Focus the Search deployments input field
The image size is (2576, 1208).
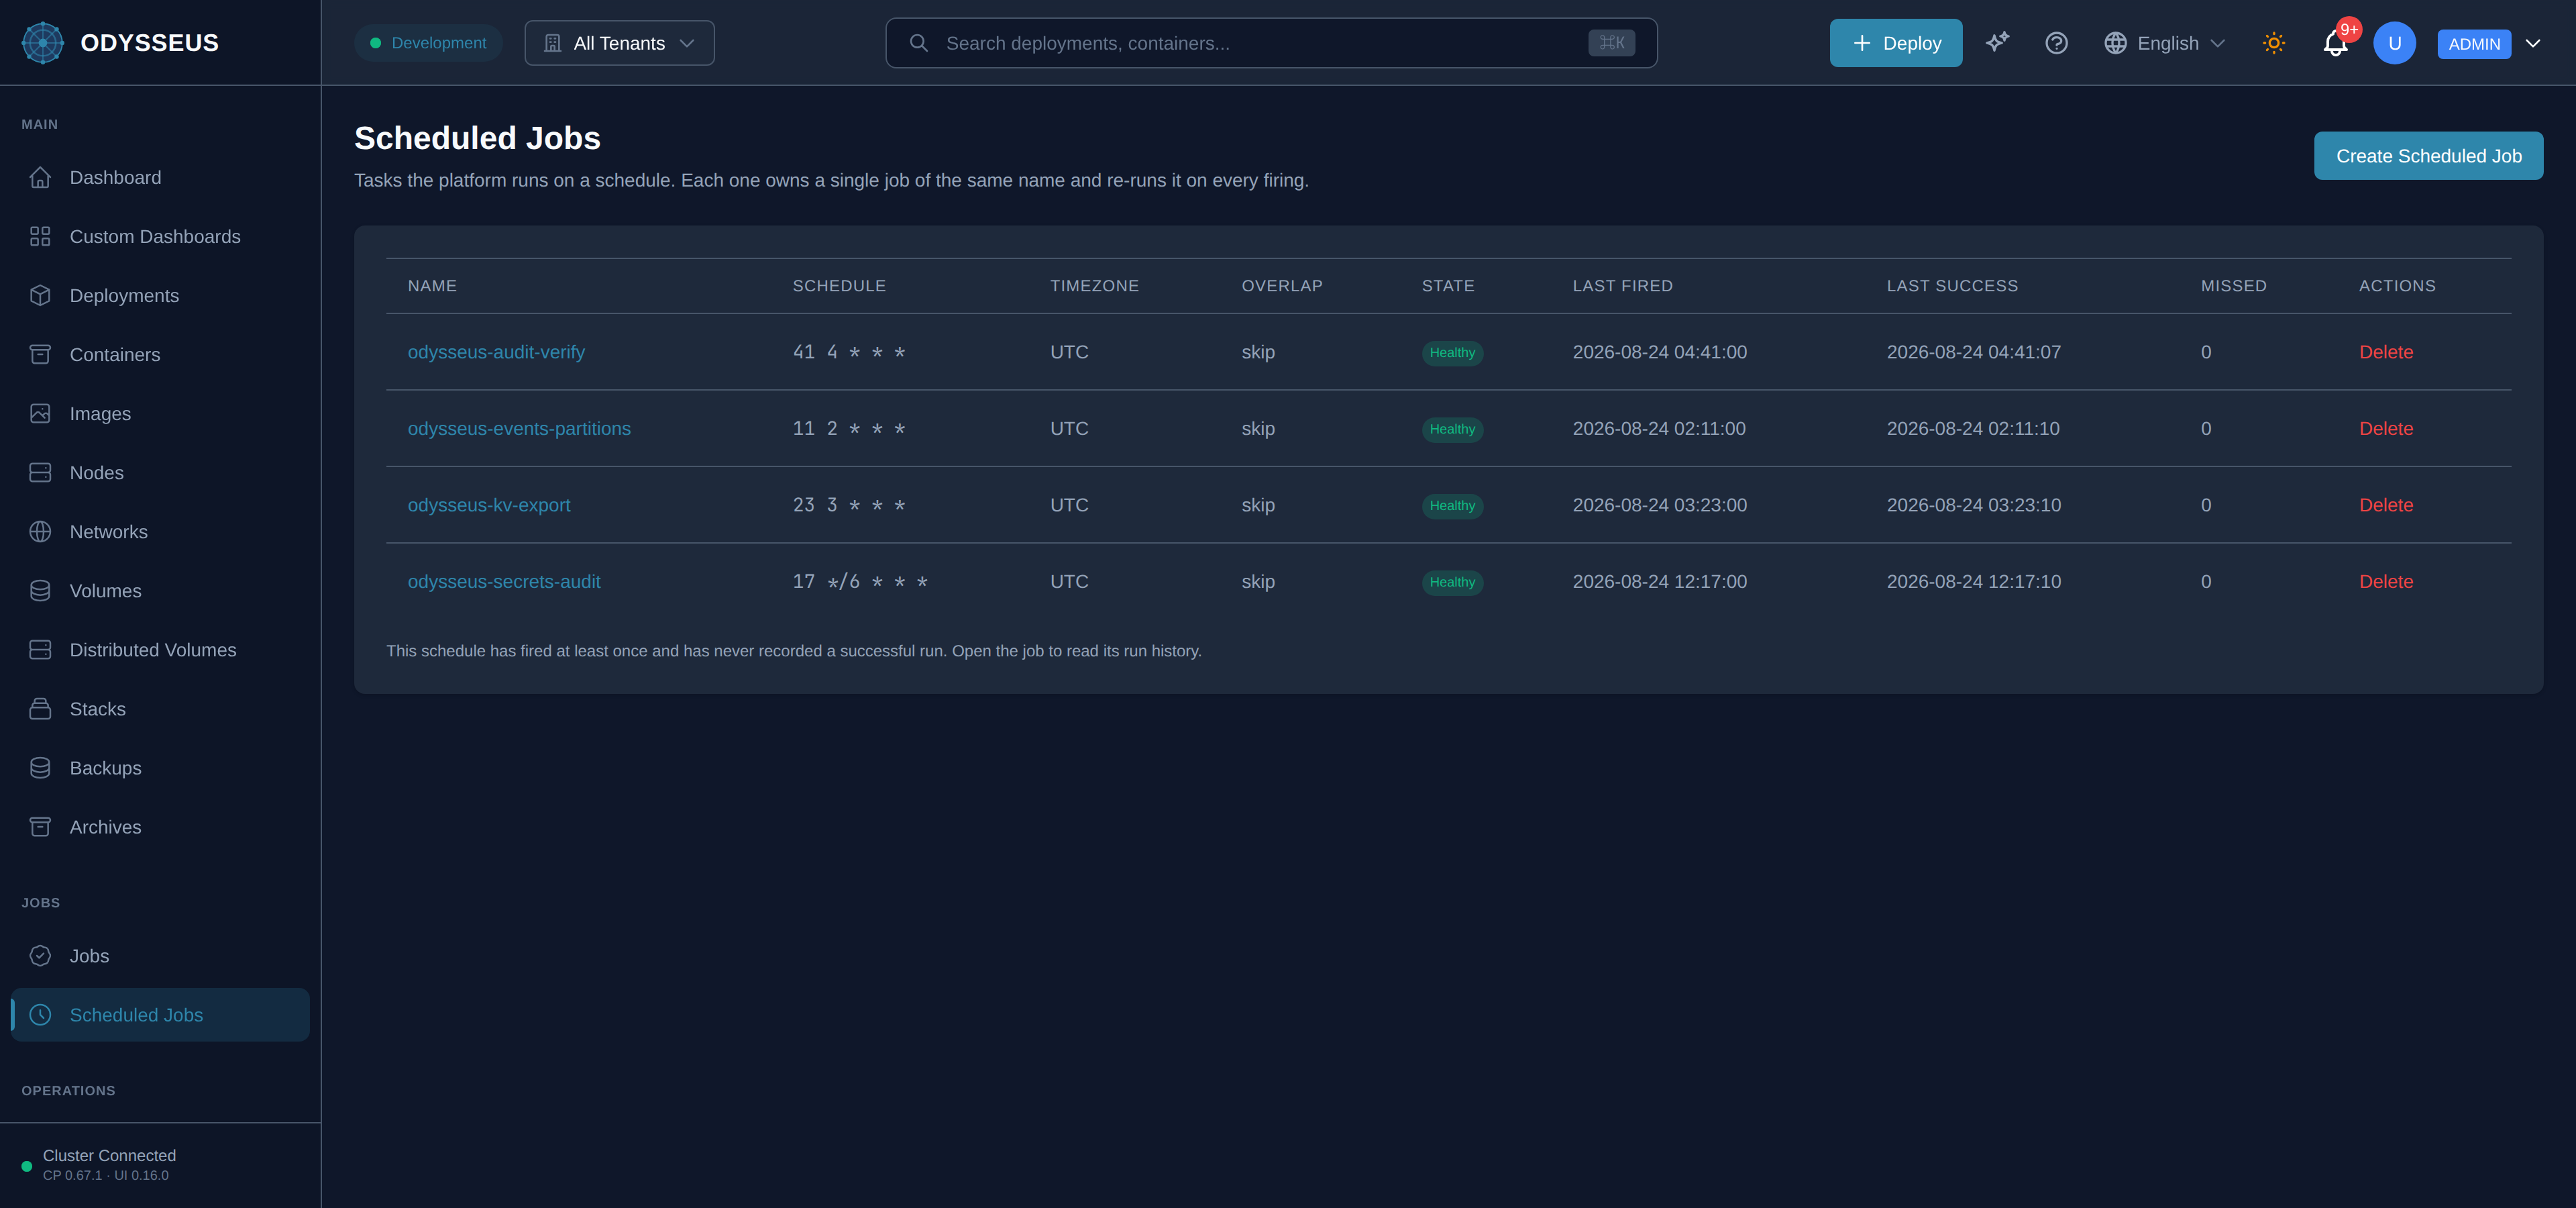point(1271,43)
